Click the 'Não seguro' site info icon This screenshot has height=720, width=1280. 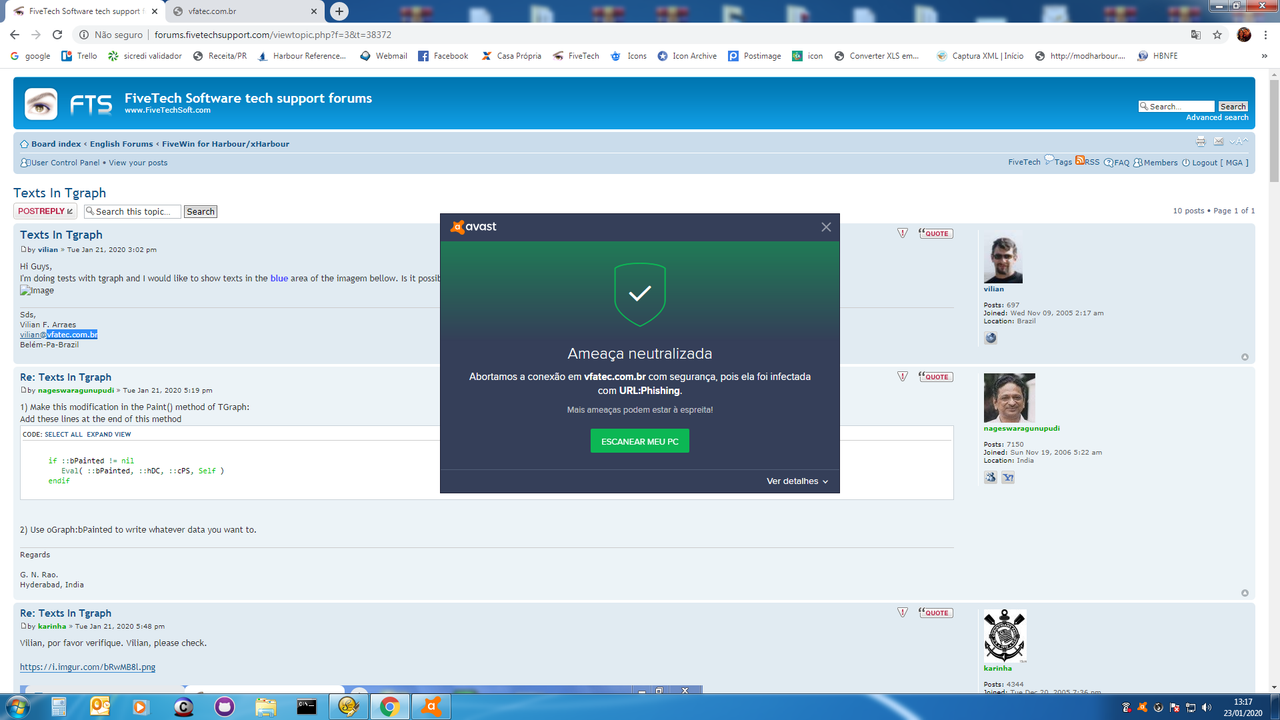coord(85,34)
